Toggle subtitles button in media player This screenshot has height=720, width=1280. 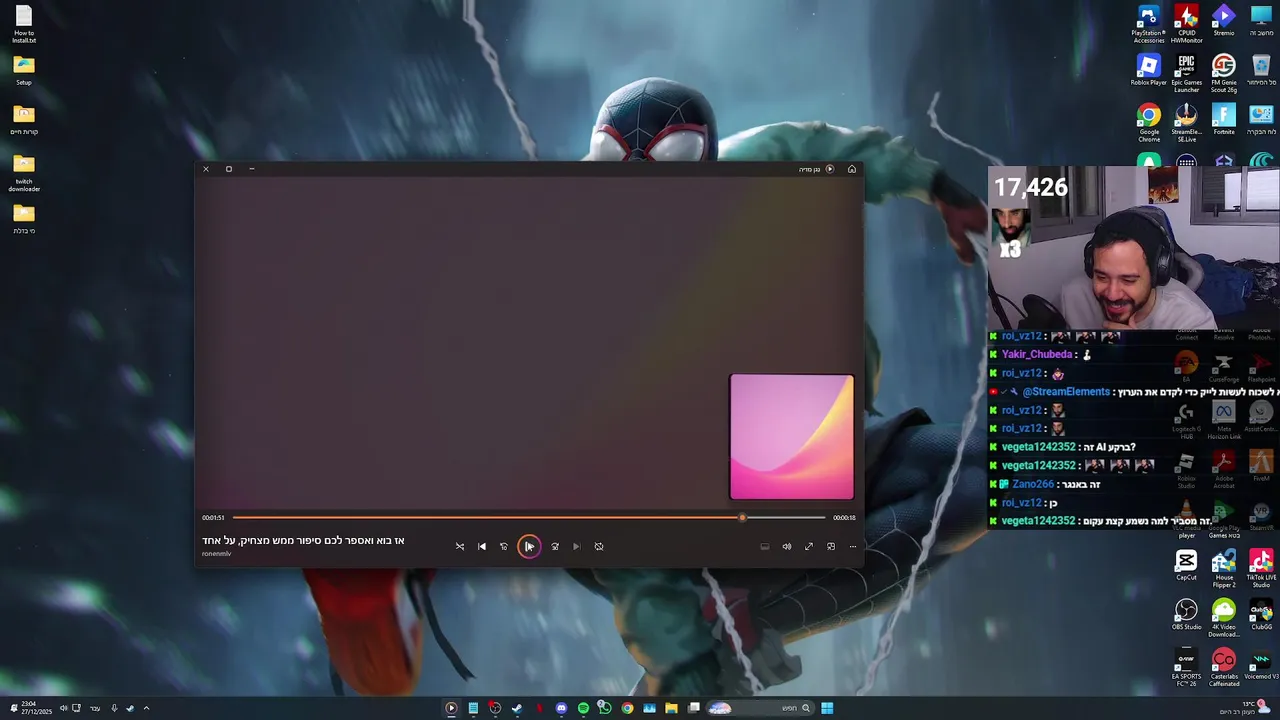[x=765, y=546]
